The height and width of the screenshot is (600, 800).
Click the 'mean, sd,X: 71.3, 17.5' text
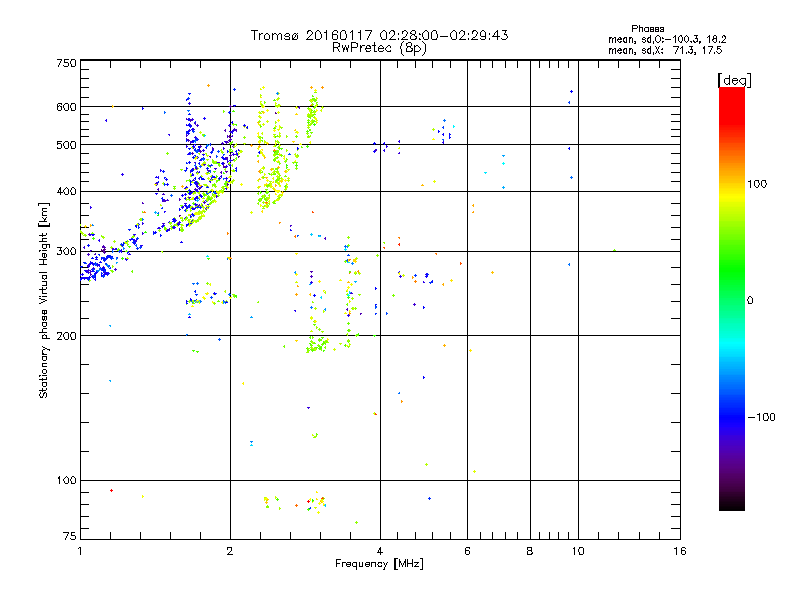(665, 50)
